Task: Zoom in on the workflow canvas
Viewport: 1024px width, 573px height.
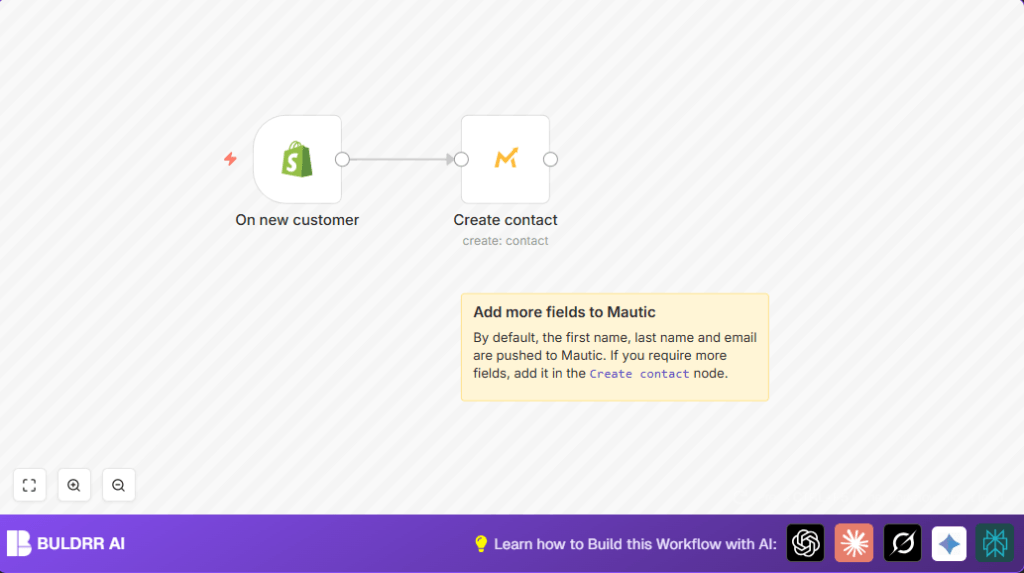Action: (x=74, y=485)
